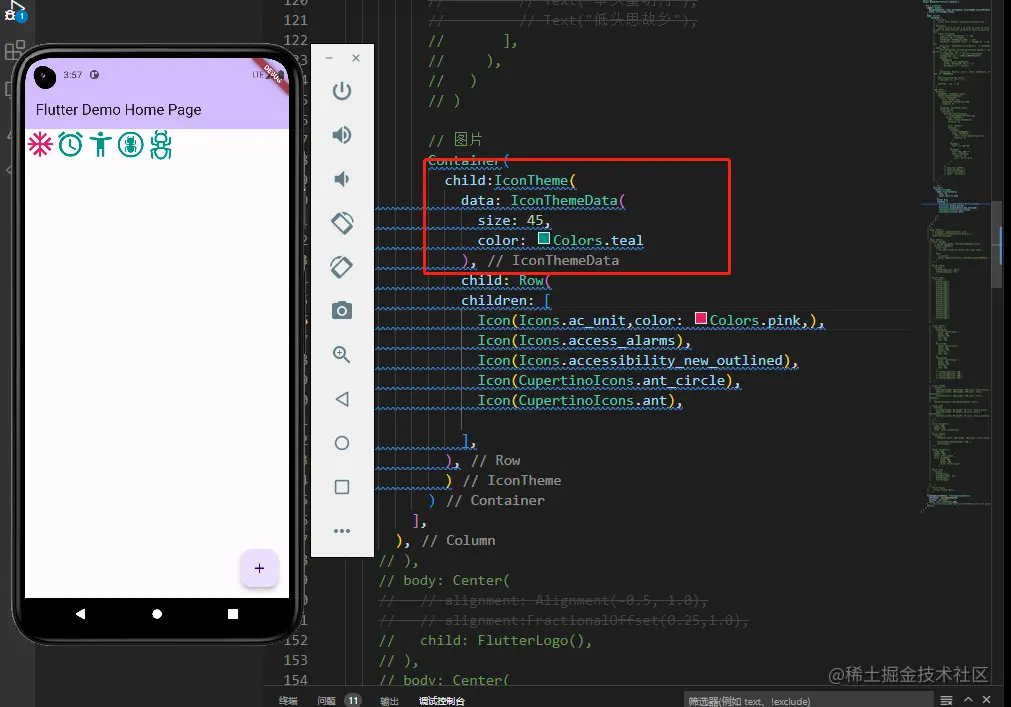Image resolution: width=1011 pixels, height=707 pixels.
Task: Click the emulator toolbar Back triangle
Action: coord(342,399)
